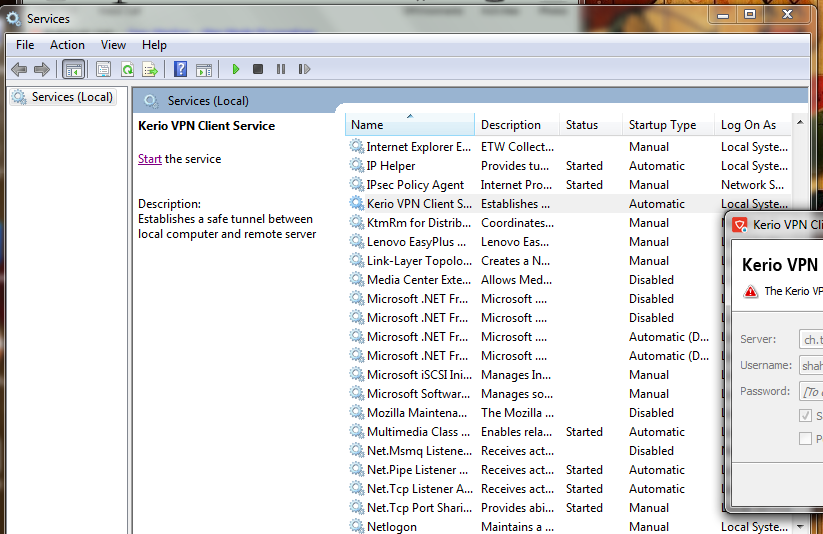Sort by the Status column header
The height and width of the screenshot is (534, 823).
[x=591, y=125]
